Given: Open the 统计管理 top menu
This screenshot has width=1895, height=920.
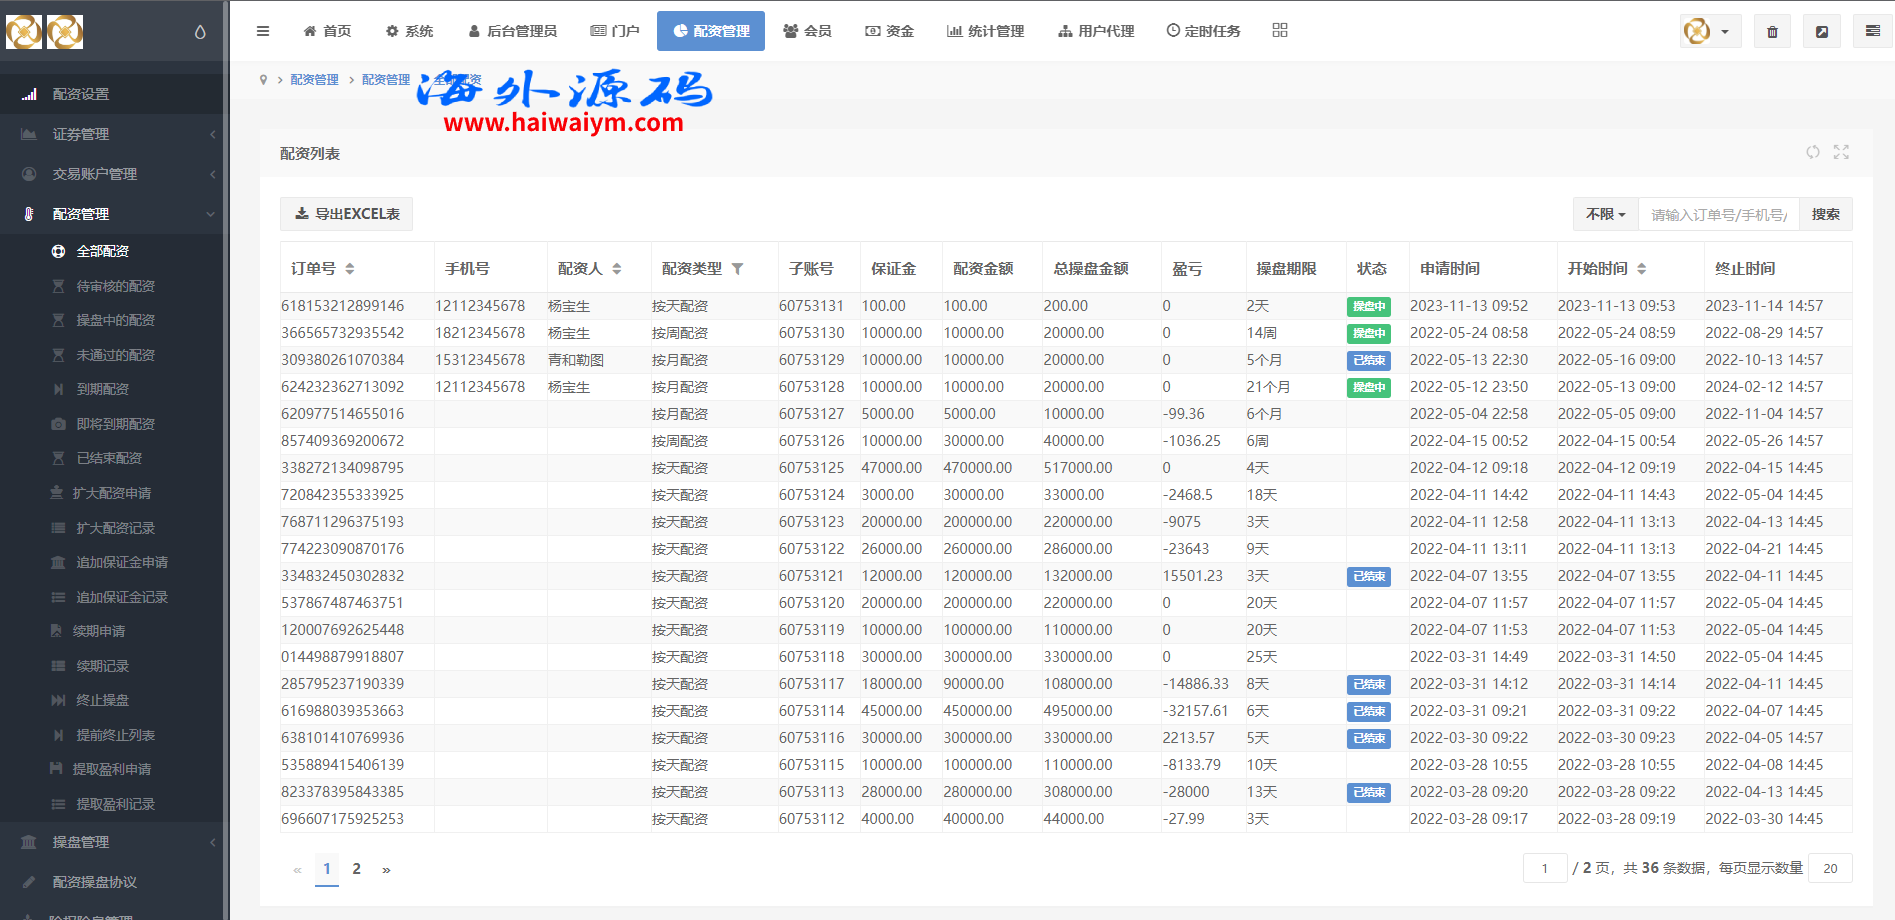Looking at the screenshot, I should pyautogui.click(x=985, y=31).
